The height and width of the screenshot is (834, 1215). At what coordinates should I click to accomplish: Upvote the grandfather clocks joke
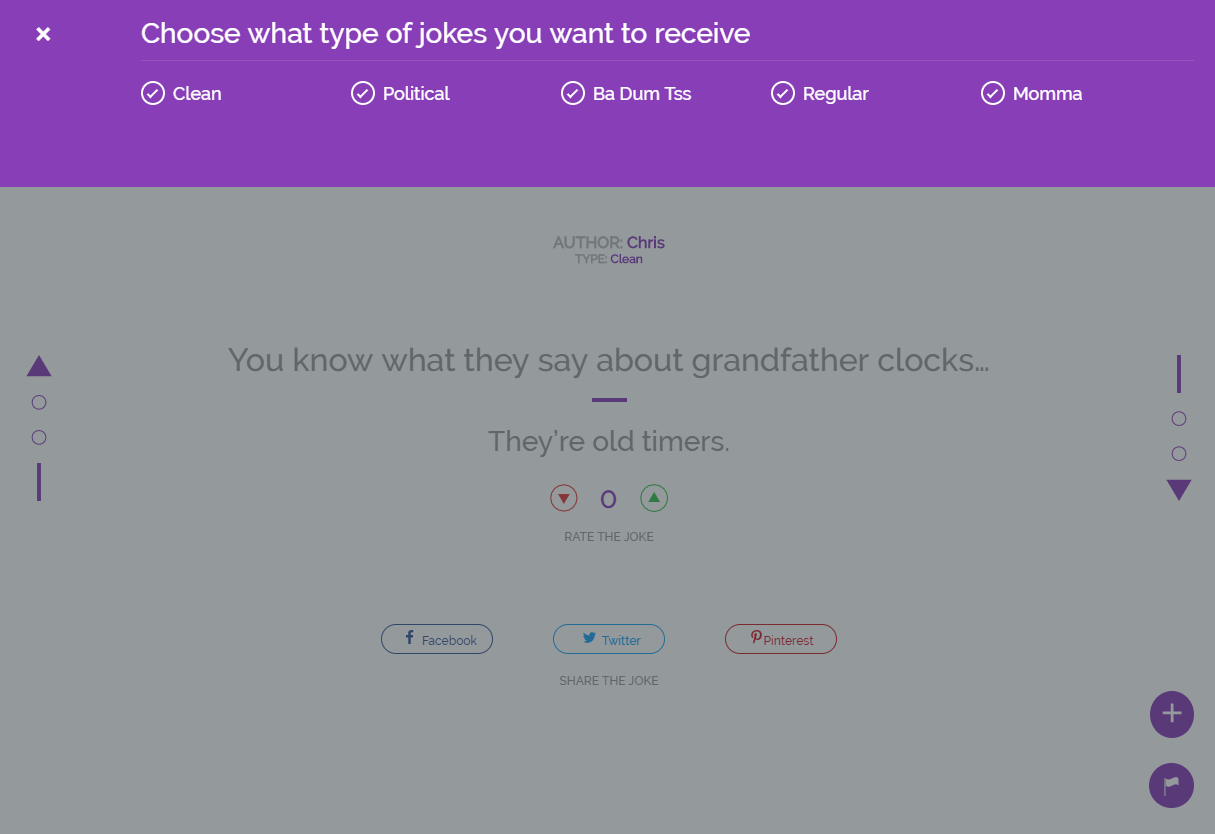tap(654, 497)
